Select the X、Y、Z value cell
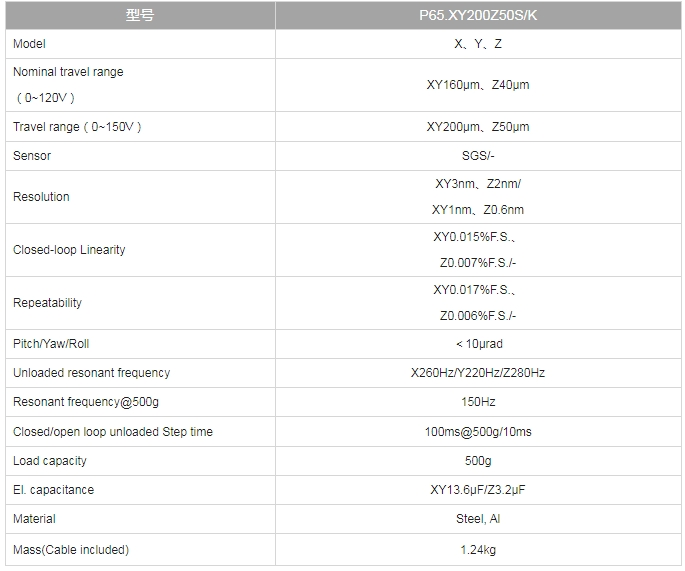The height and width of the screenshot is (571, 685). pos(478,44)
